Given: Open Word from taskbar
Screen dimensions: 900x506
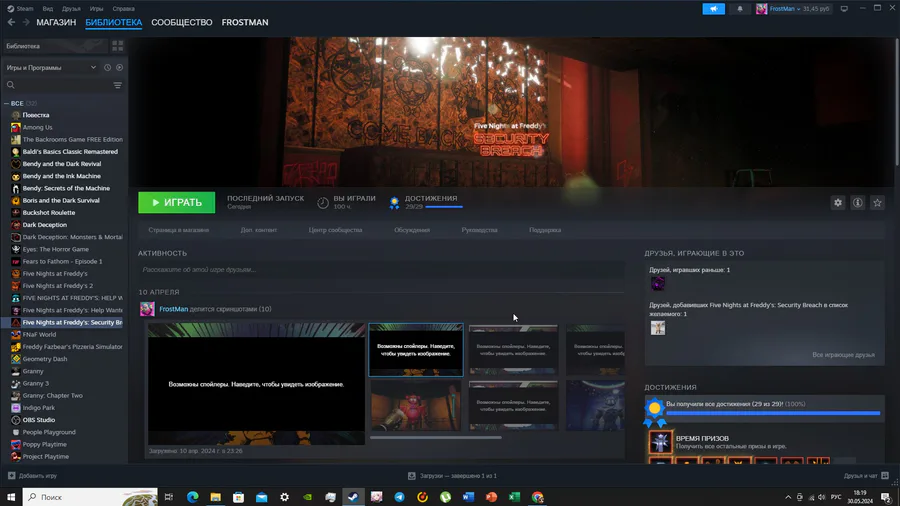Looking at the screenshot, I should pyautogui.click(x=468, y=497).
